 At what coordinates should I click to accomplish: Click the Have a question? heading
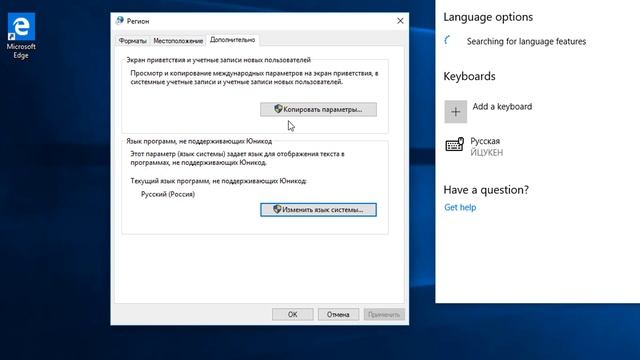pyautogui.click(x=486, y=190)
